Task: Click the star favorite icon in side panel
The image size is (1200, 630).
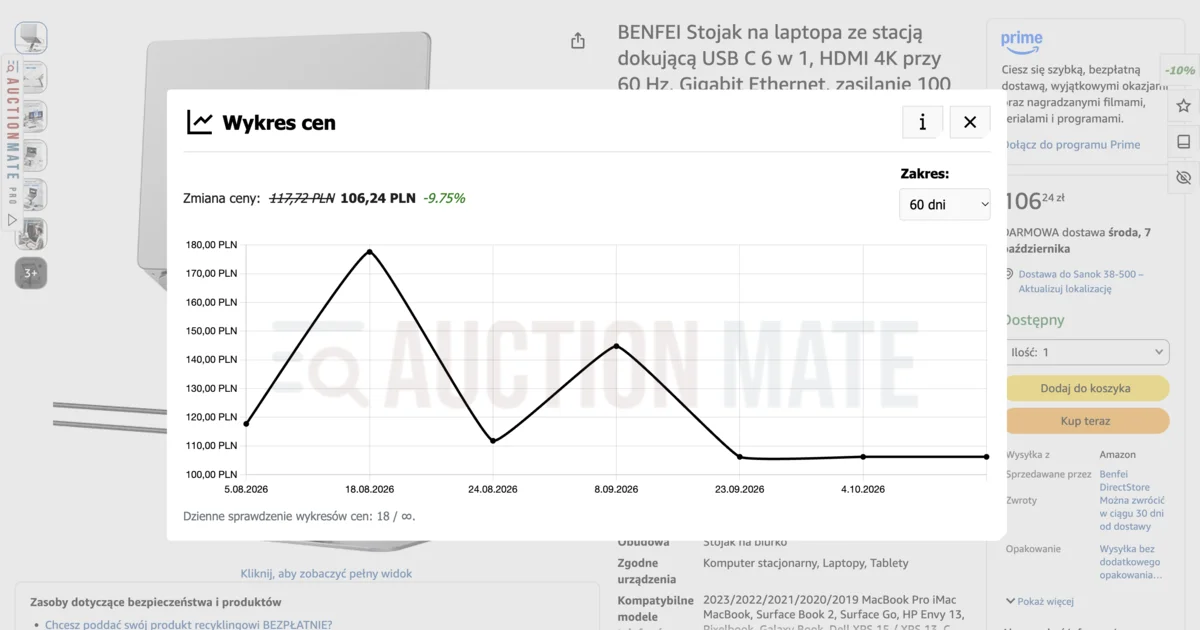Action: [x=1184, y=105]
